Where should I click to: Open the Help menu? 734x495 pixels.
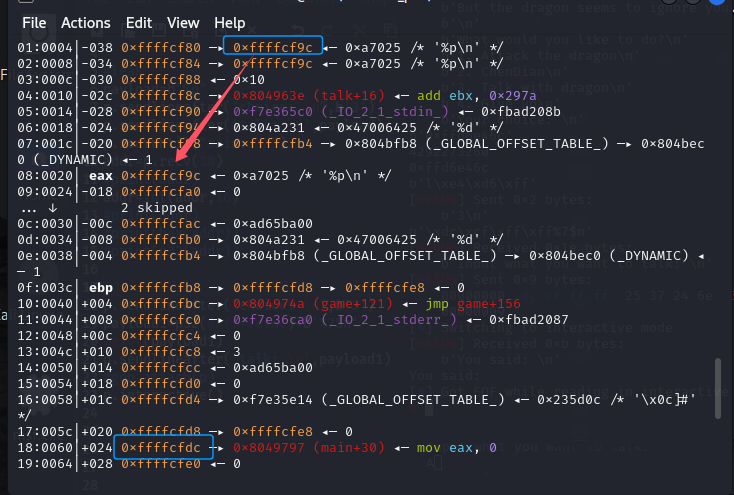229,22
